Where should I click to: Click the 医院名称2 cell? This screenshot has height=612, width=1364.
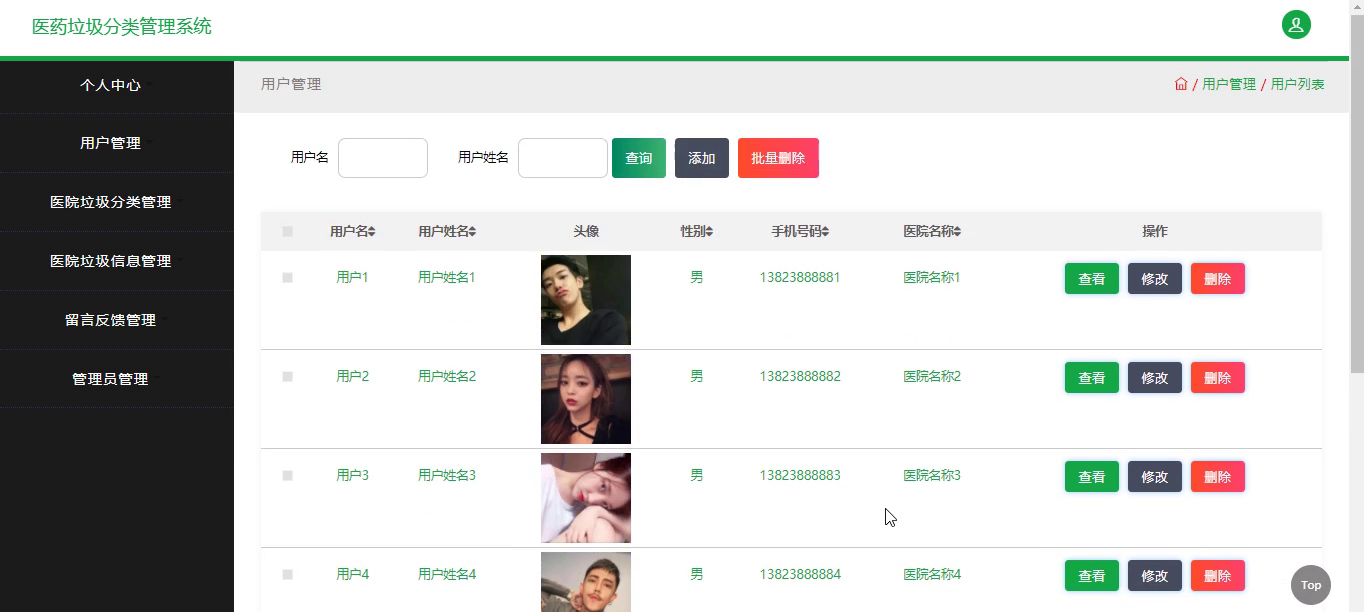tap(932, 376)
